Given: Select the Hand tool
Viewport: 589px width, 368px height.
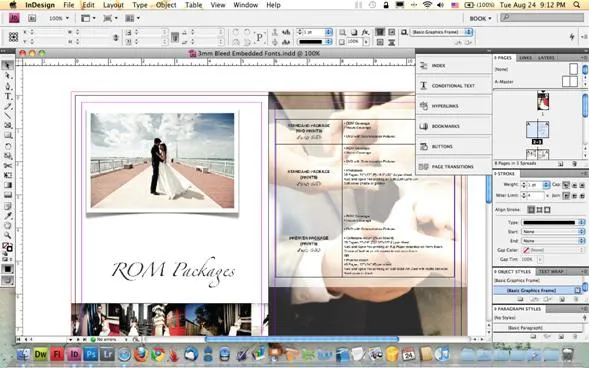Looking at the screenshot, I should point(7,225).
